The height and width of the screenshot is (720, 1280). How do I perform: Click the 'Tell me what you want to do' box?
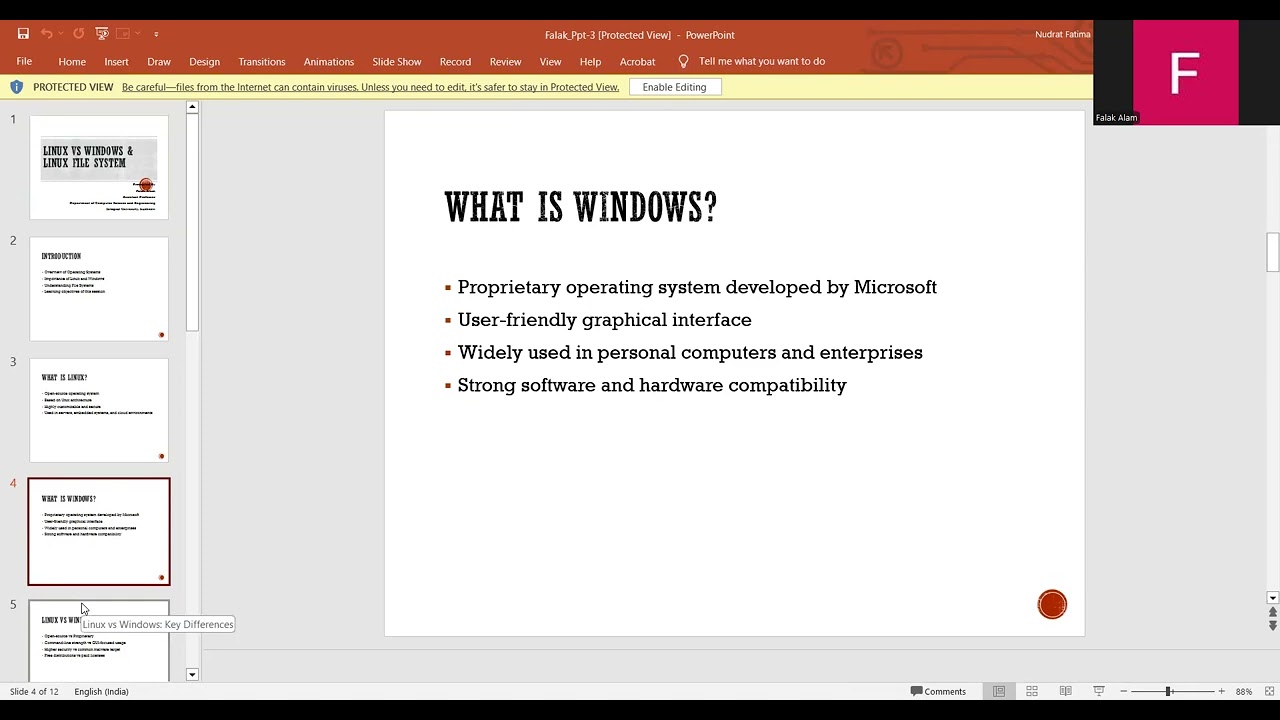762,61
